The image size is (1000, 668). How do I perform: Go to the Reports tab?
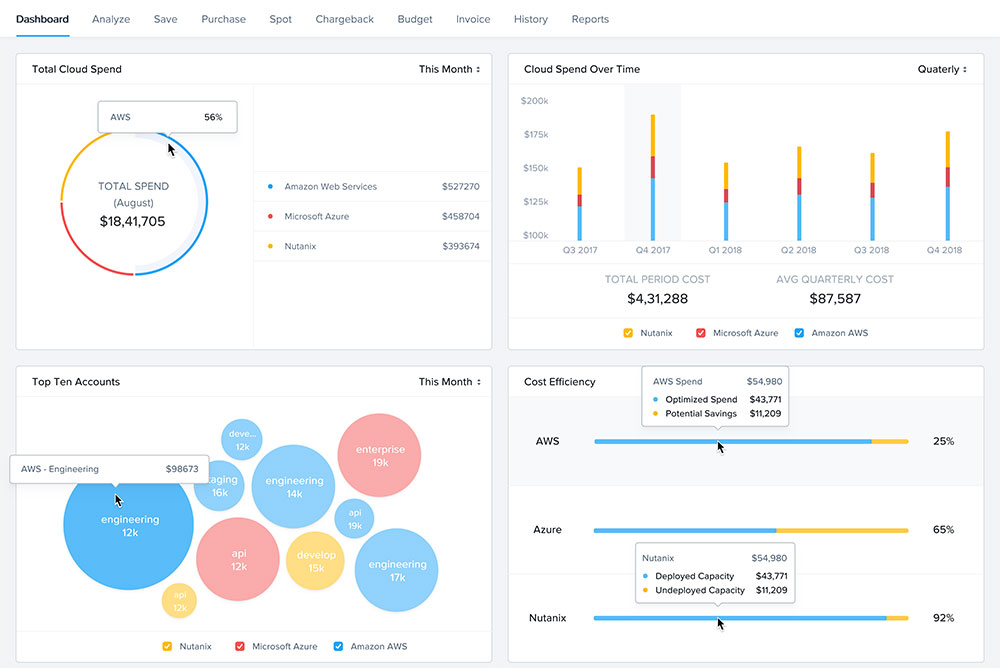pos(590,19)
